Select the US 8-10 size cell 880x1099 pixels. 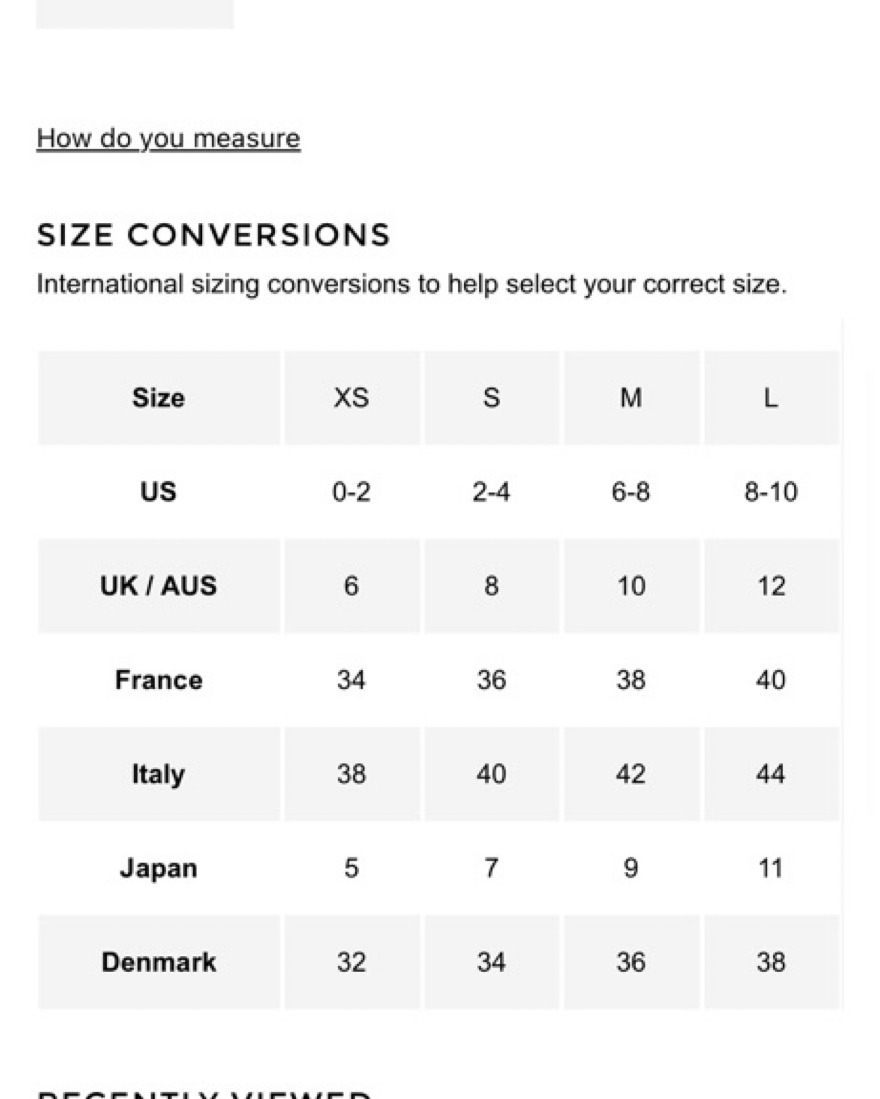771,492
